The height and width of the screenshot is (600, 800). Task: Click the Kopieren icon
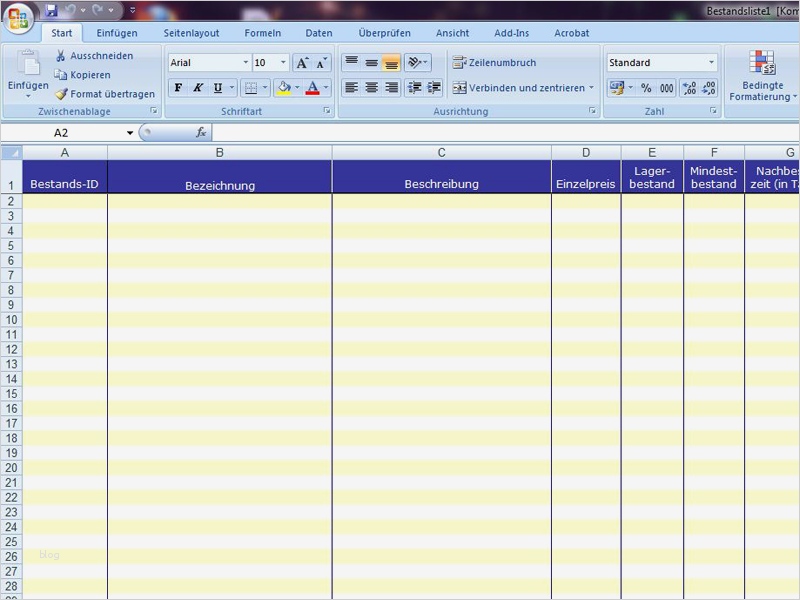[61, 75]
